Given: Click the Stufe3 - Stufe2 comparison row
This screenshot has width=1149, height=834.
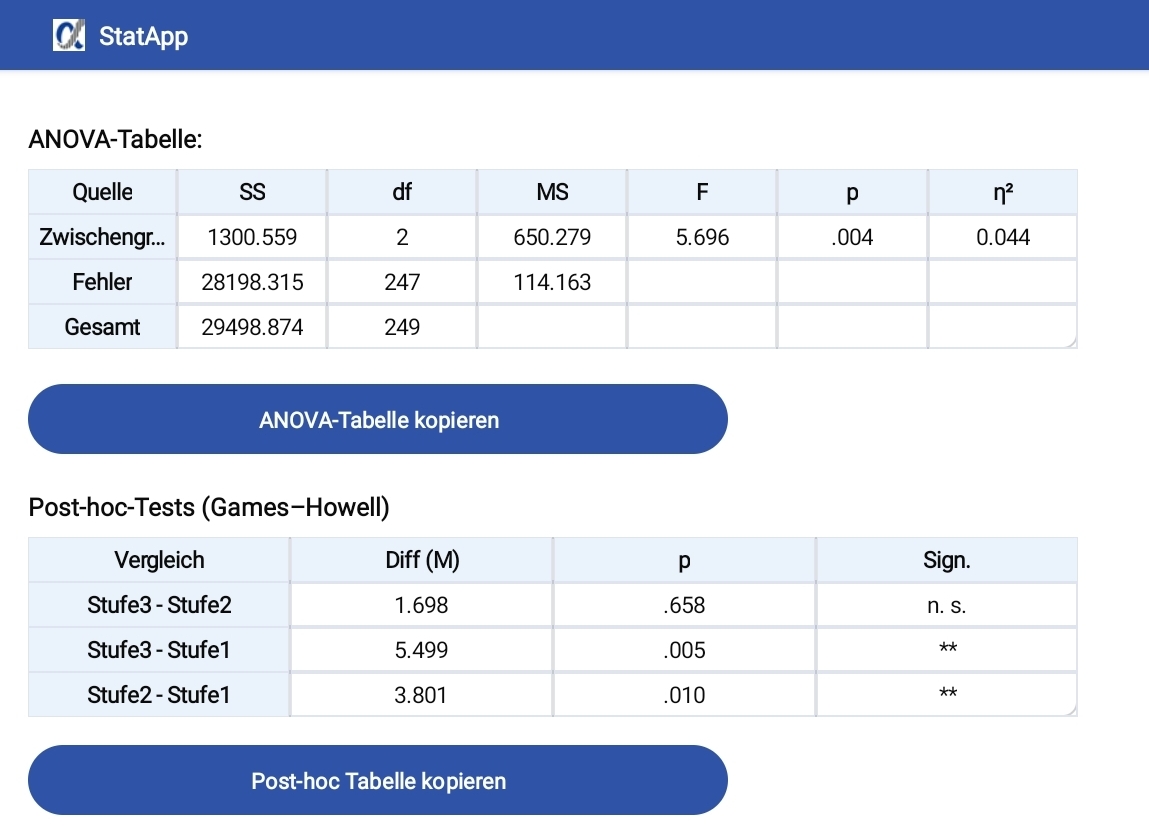Looking at the screenshot, I should click(x=553, y=605).
